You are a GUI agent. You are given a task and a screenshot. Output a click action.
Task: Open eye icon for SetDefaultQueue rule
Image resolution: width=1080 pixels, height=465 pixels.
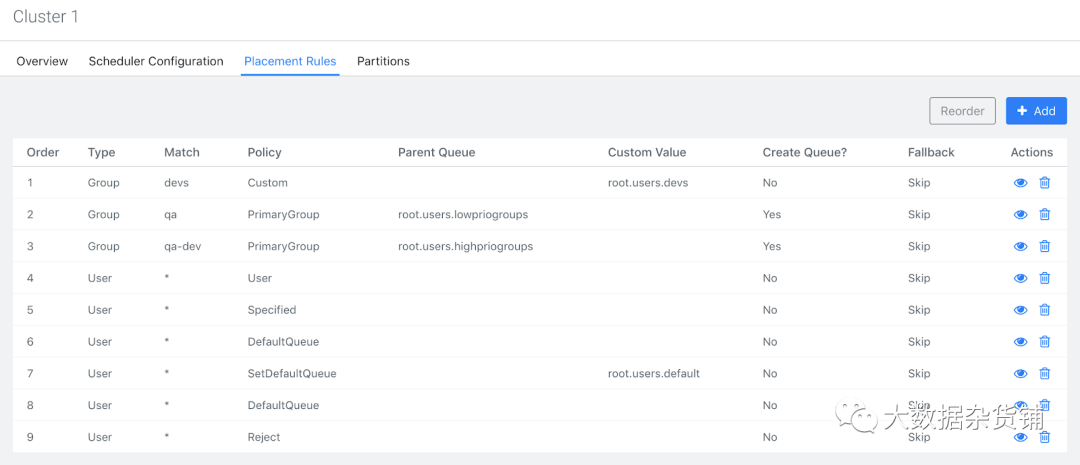[1020, 373]
